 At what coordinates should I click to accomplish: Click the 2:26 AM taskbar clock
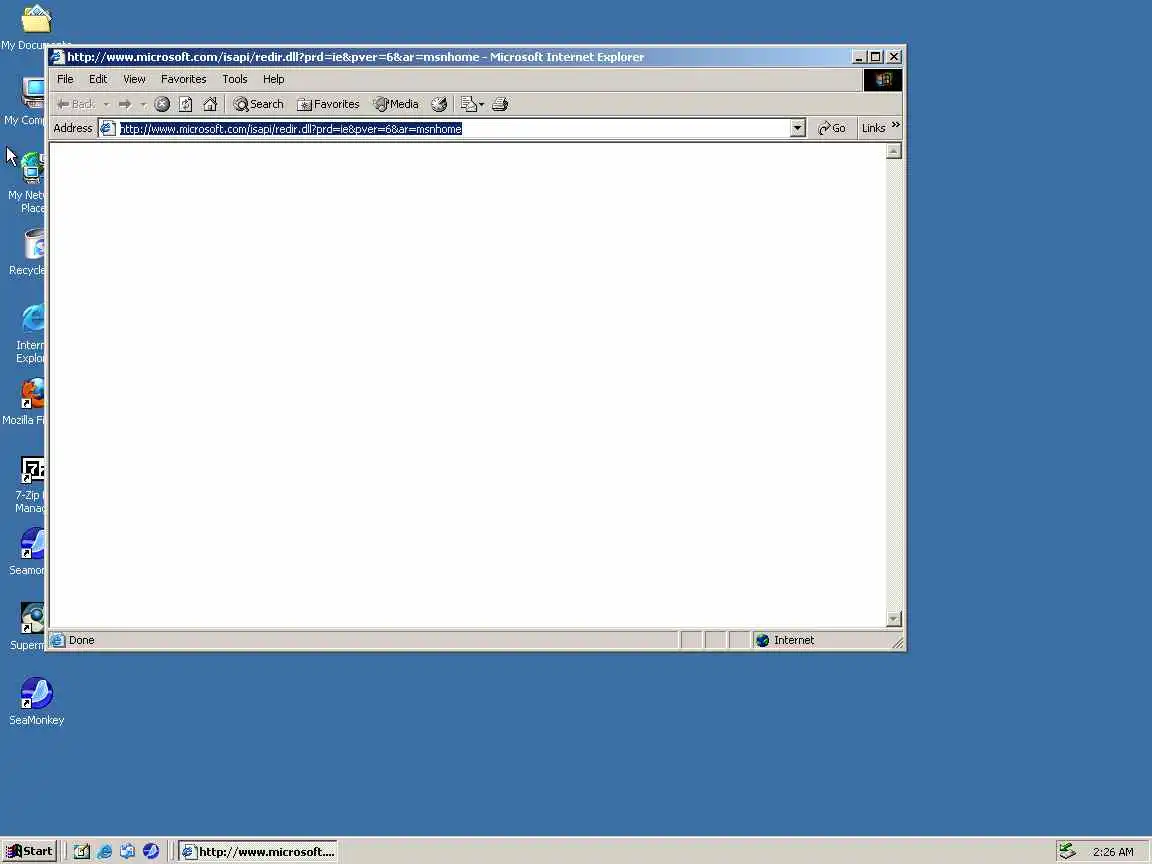[1113, 852]
